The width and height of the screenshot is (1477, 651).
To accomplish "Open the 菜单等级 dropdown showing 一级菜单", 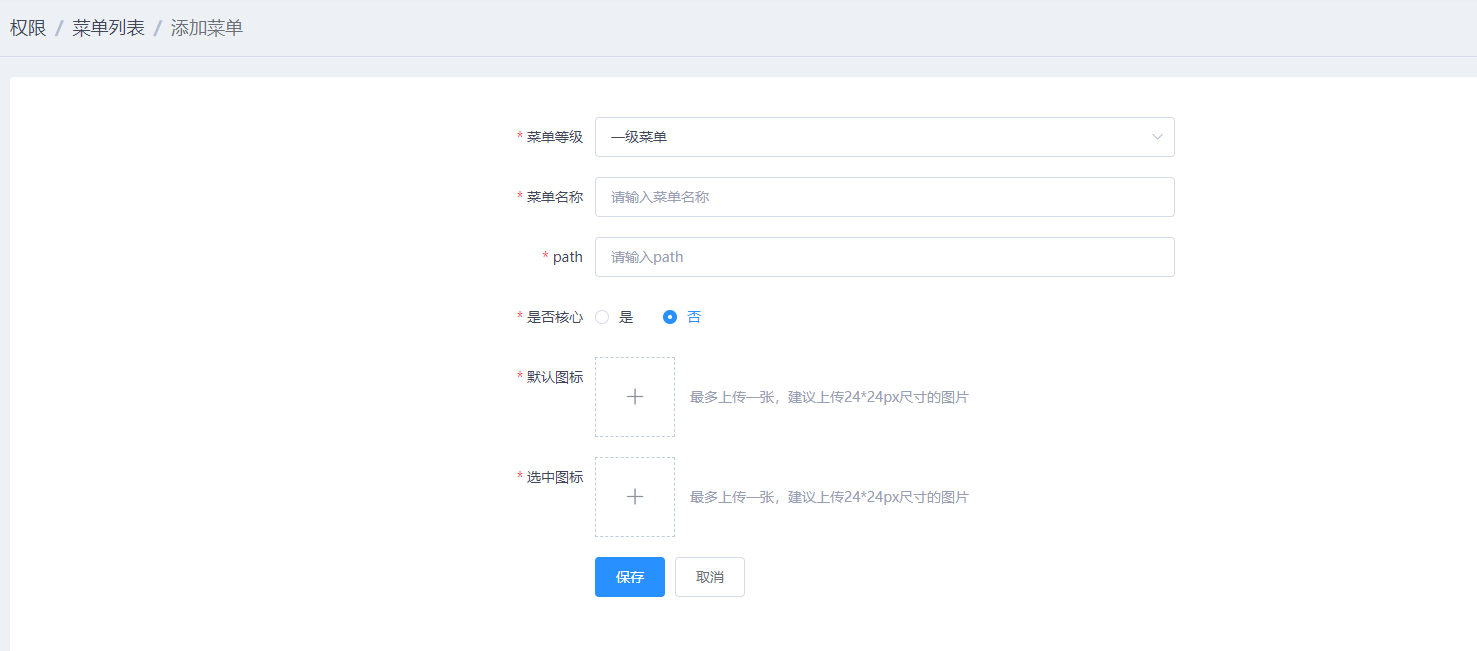I will click(x=870, y=137).
